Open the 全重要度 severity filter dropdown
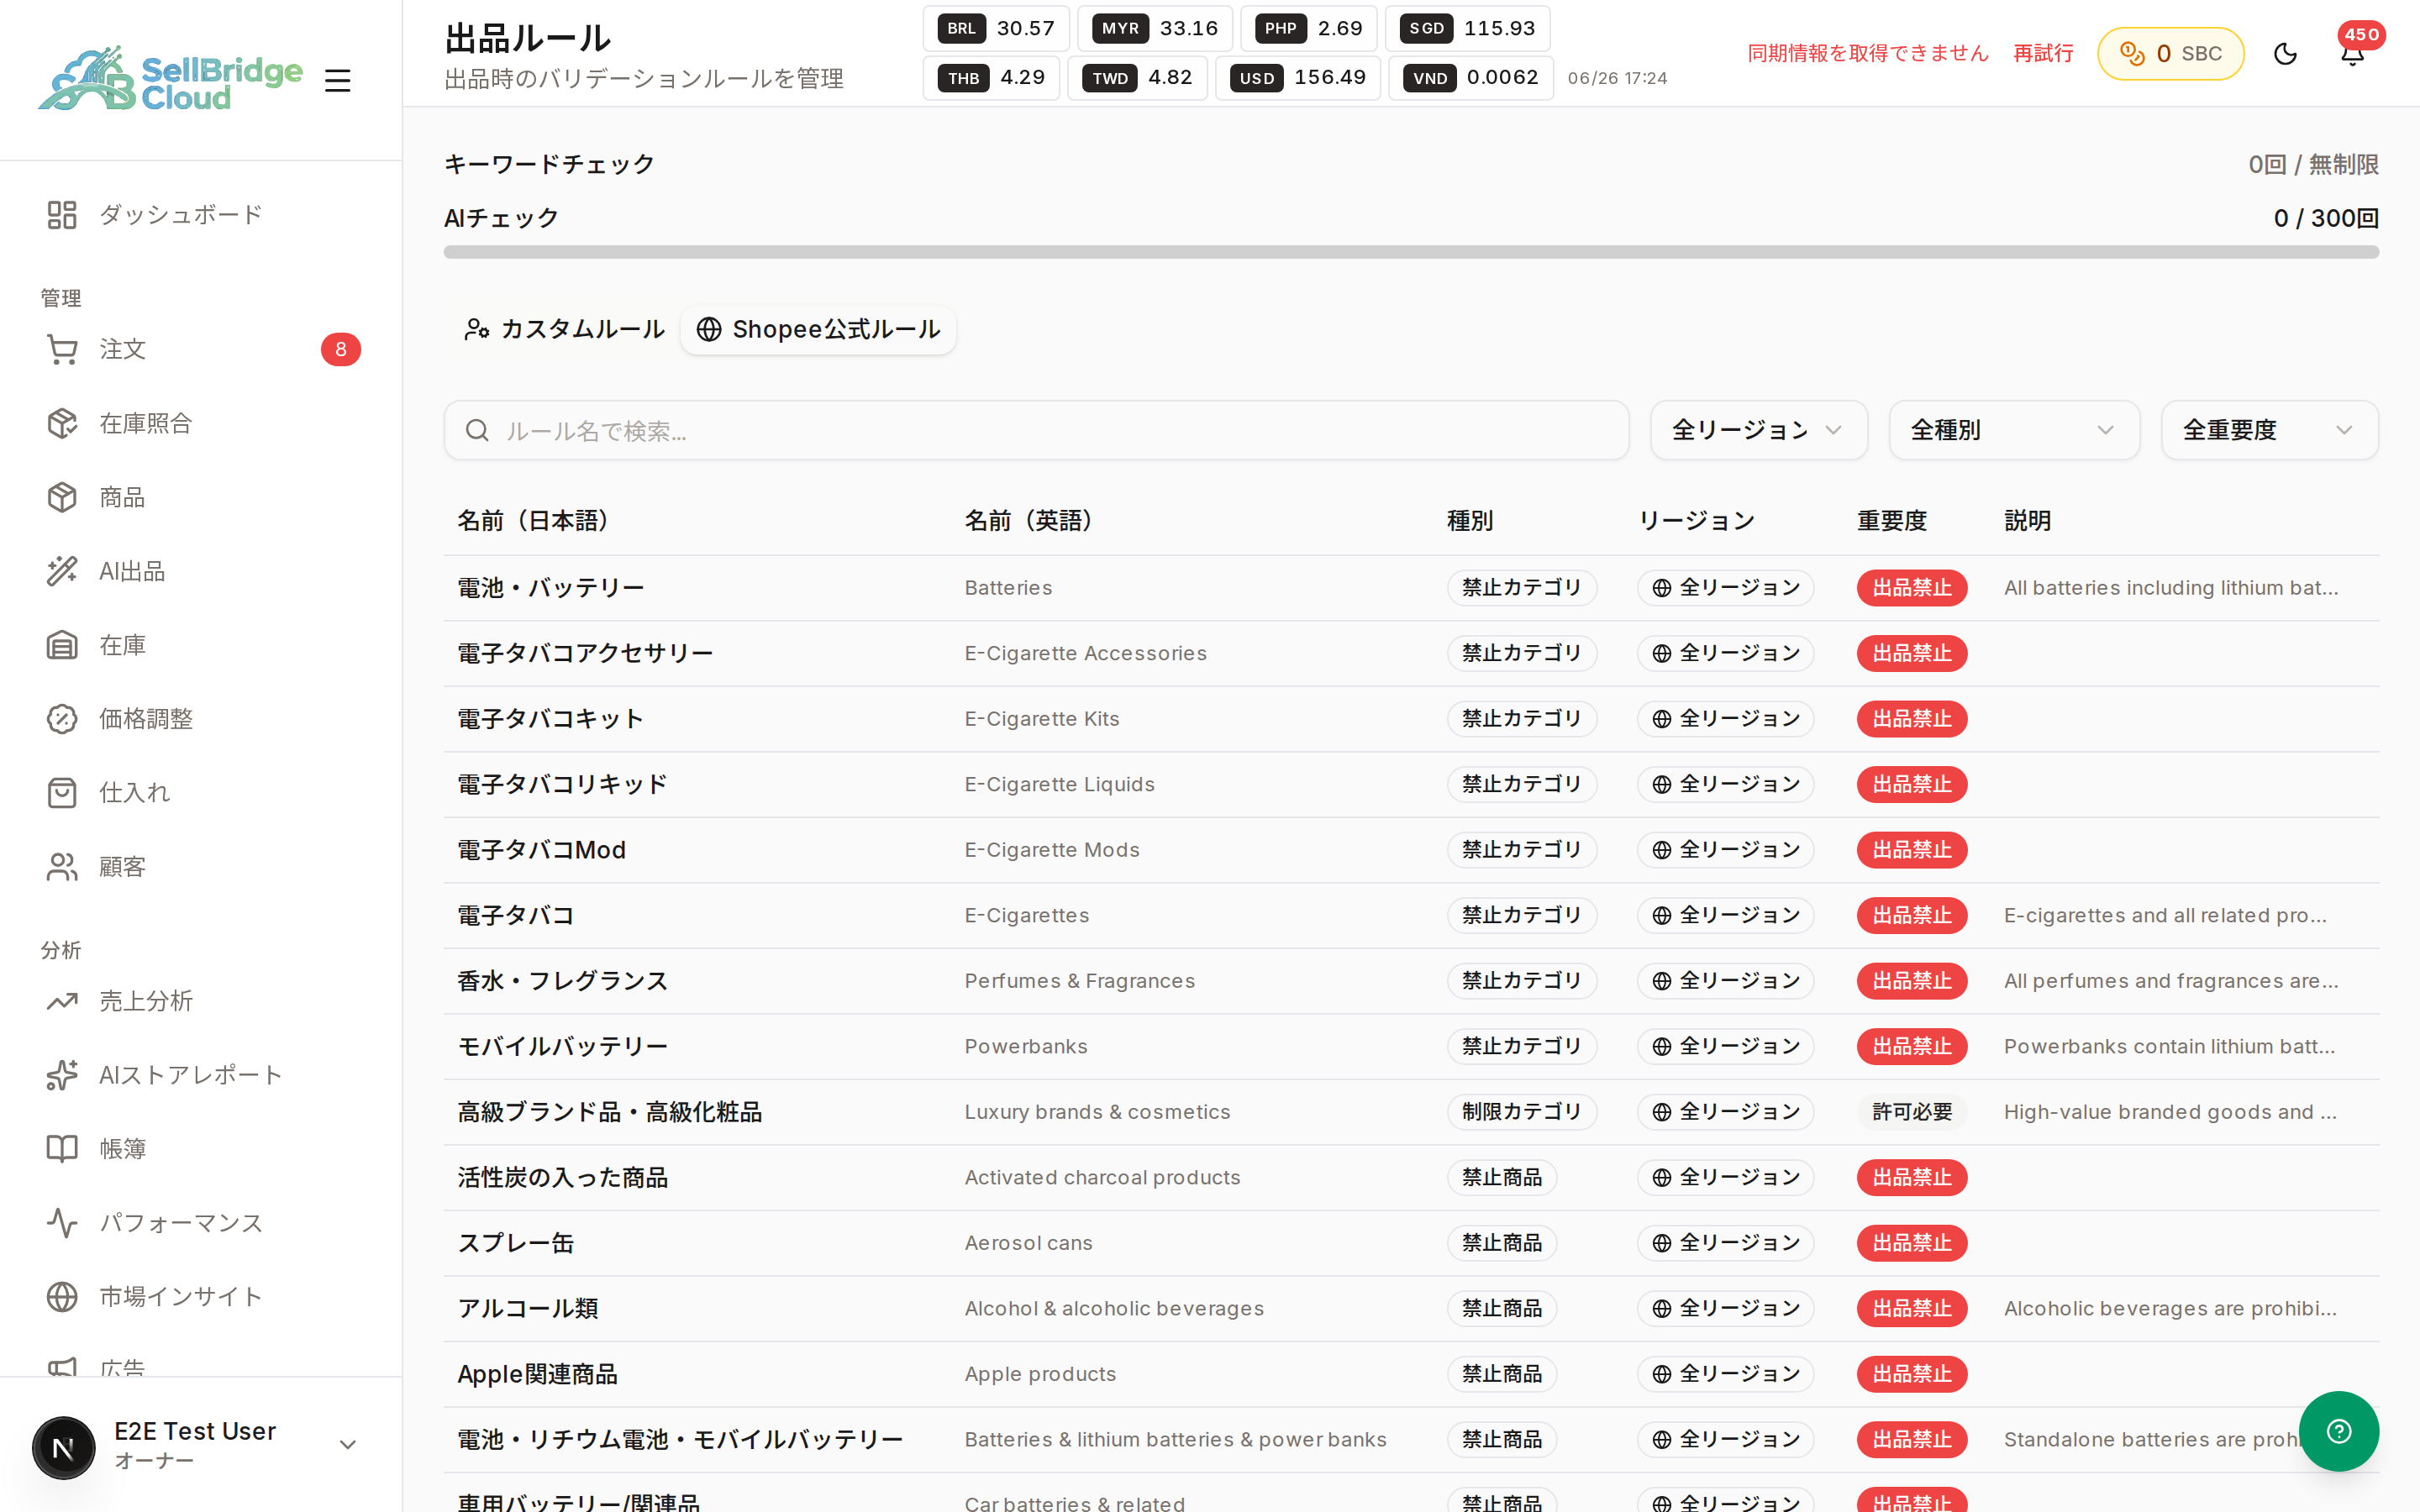 point(2269,430)
